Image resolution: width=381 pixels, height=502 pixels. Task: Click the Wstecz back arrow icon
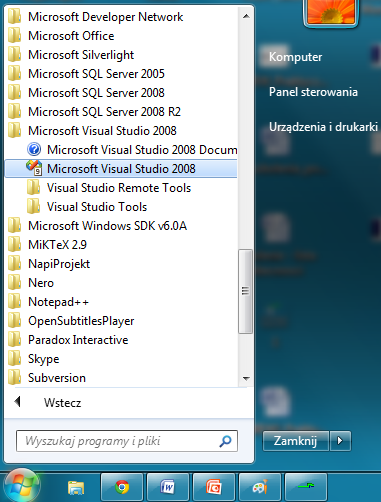18,402
